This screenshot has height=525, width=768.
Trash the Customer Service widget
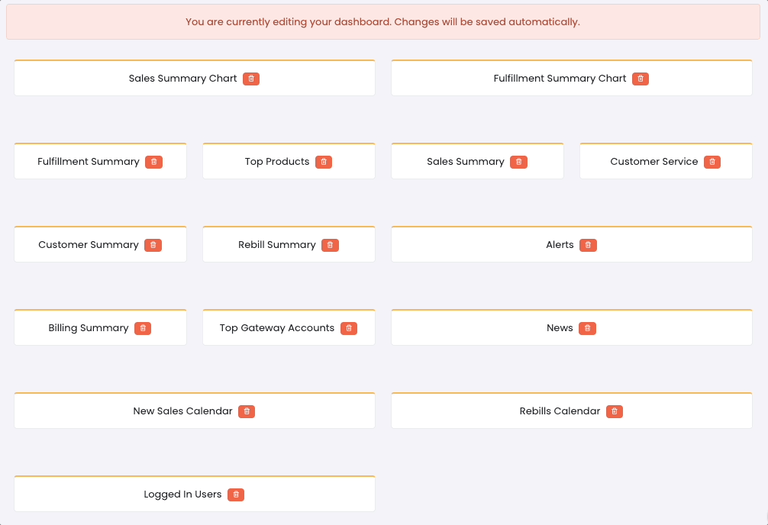pos(711,162)
